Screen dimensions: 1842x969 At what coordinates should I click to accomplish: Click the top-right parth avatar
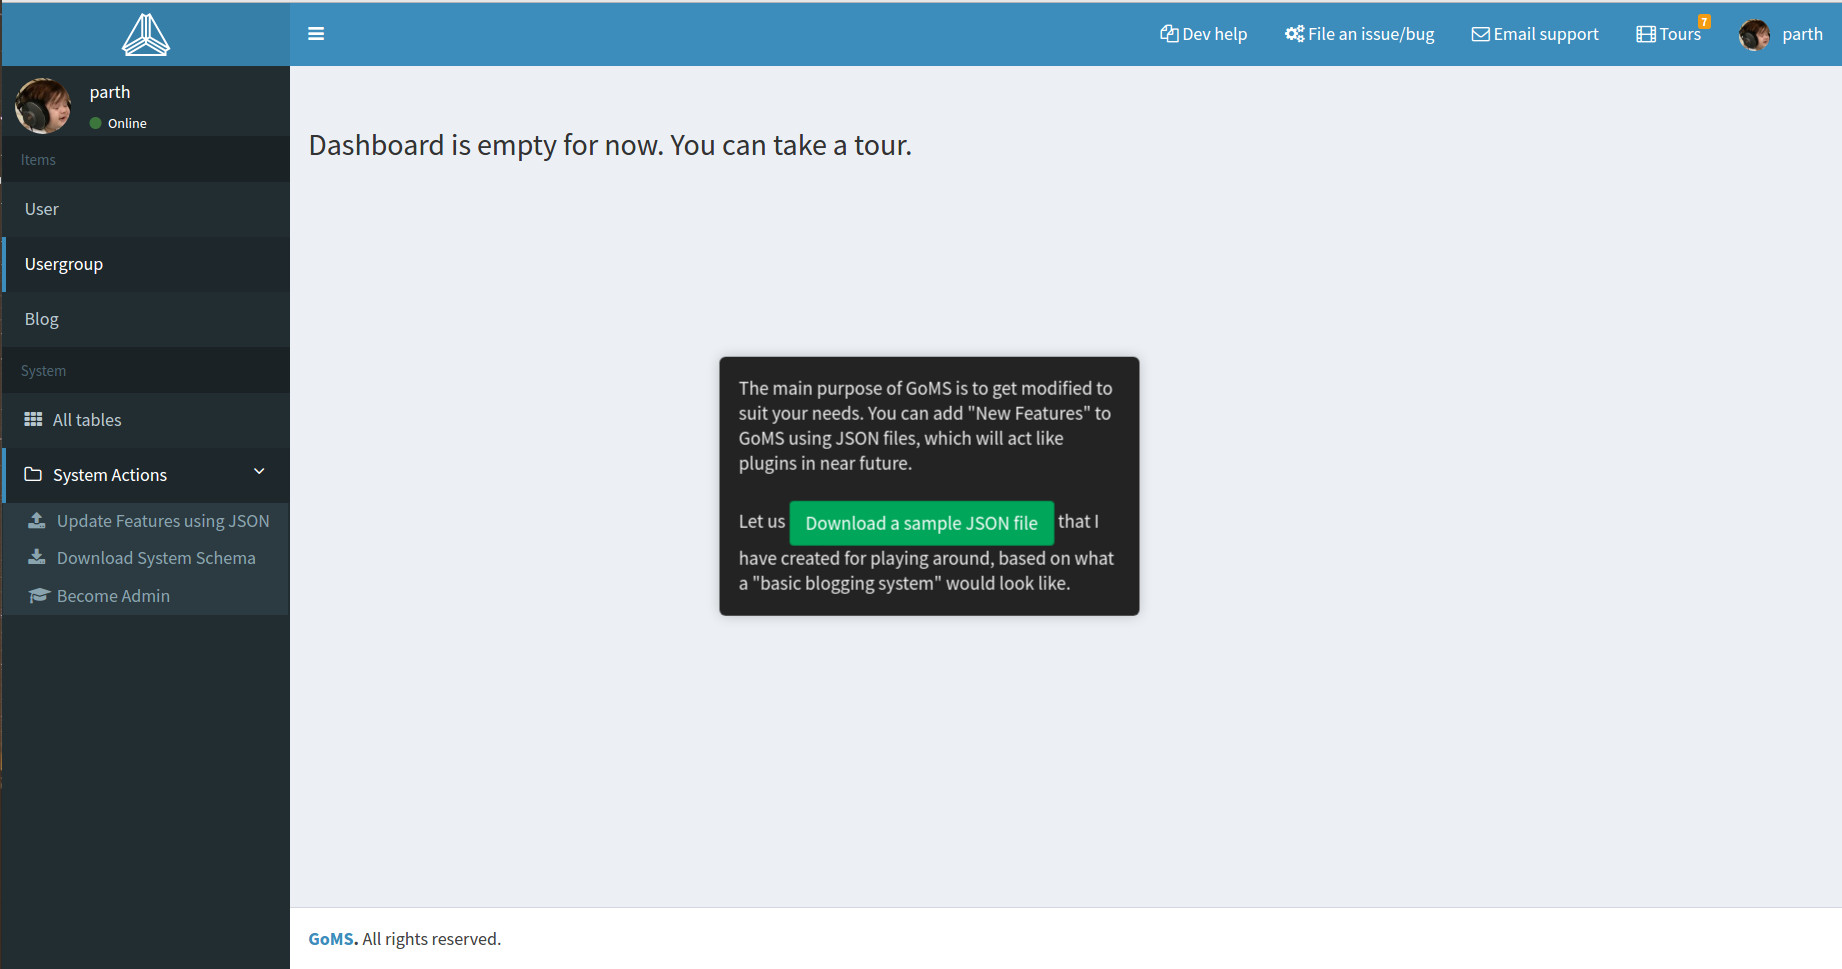[x=1755, y=34]
